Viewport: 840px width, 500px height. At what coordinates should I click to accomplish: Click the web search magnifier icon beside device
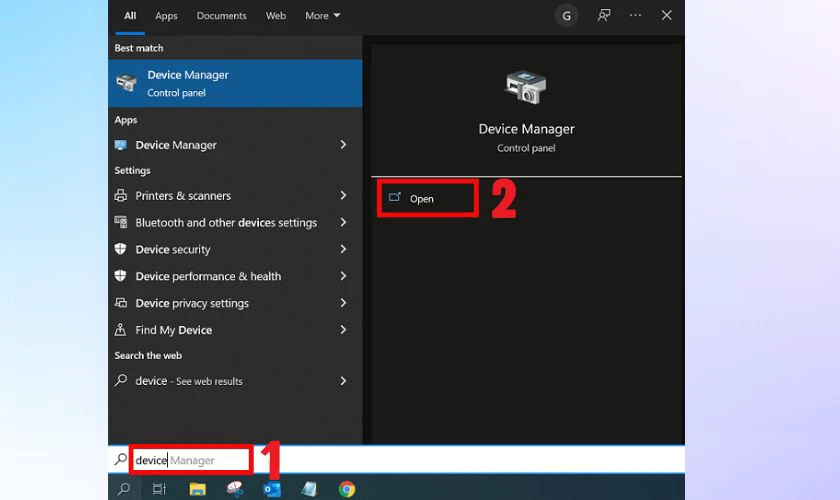121,380
